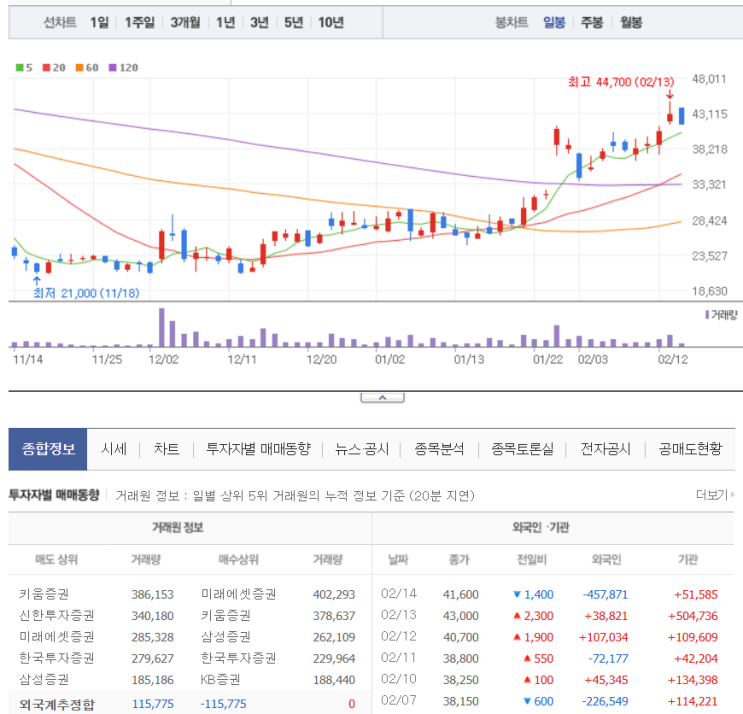Click the 매수상위 column header
Image resolution: width=743 pixels, height=714 pixels.
[x=238, y=560]
